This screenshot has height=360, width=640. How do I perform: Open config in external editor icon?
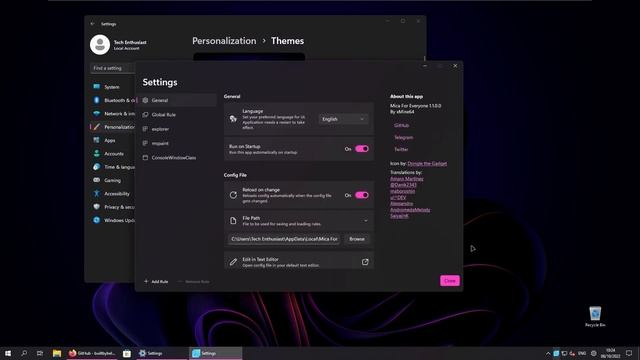(365, 262)
